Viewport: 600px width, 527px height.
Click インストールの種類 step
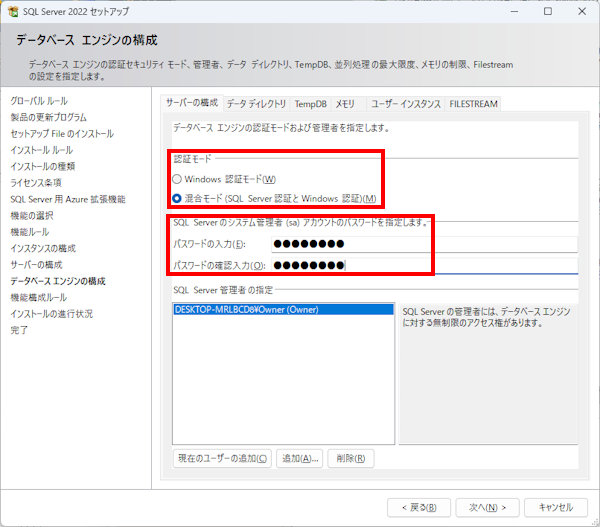(x=42, y=166)
